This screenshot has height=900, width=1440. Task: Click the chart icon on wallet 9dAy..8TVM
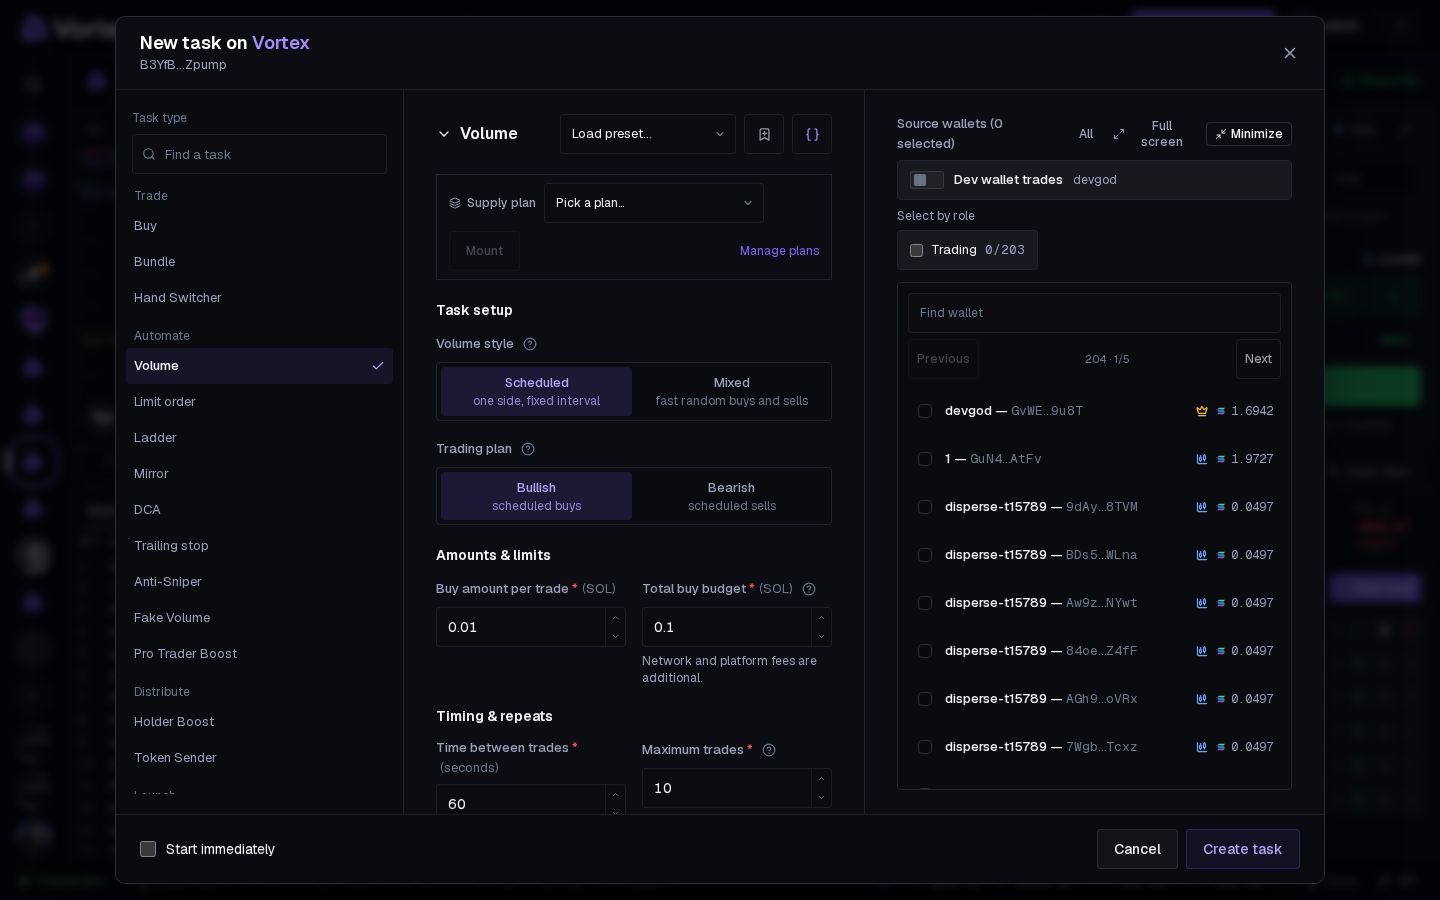1202,507
